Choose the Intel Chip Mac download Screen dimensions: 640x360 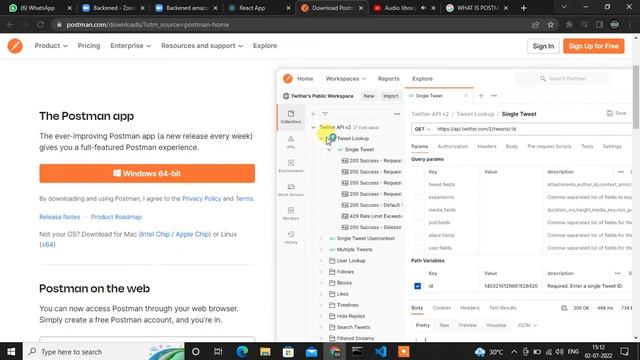(x=155, y=234)
